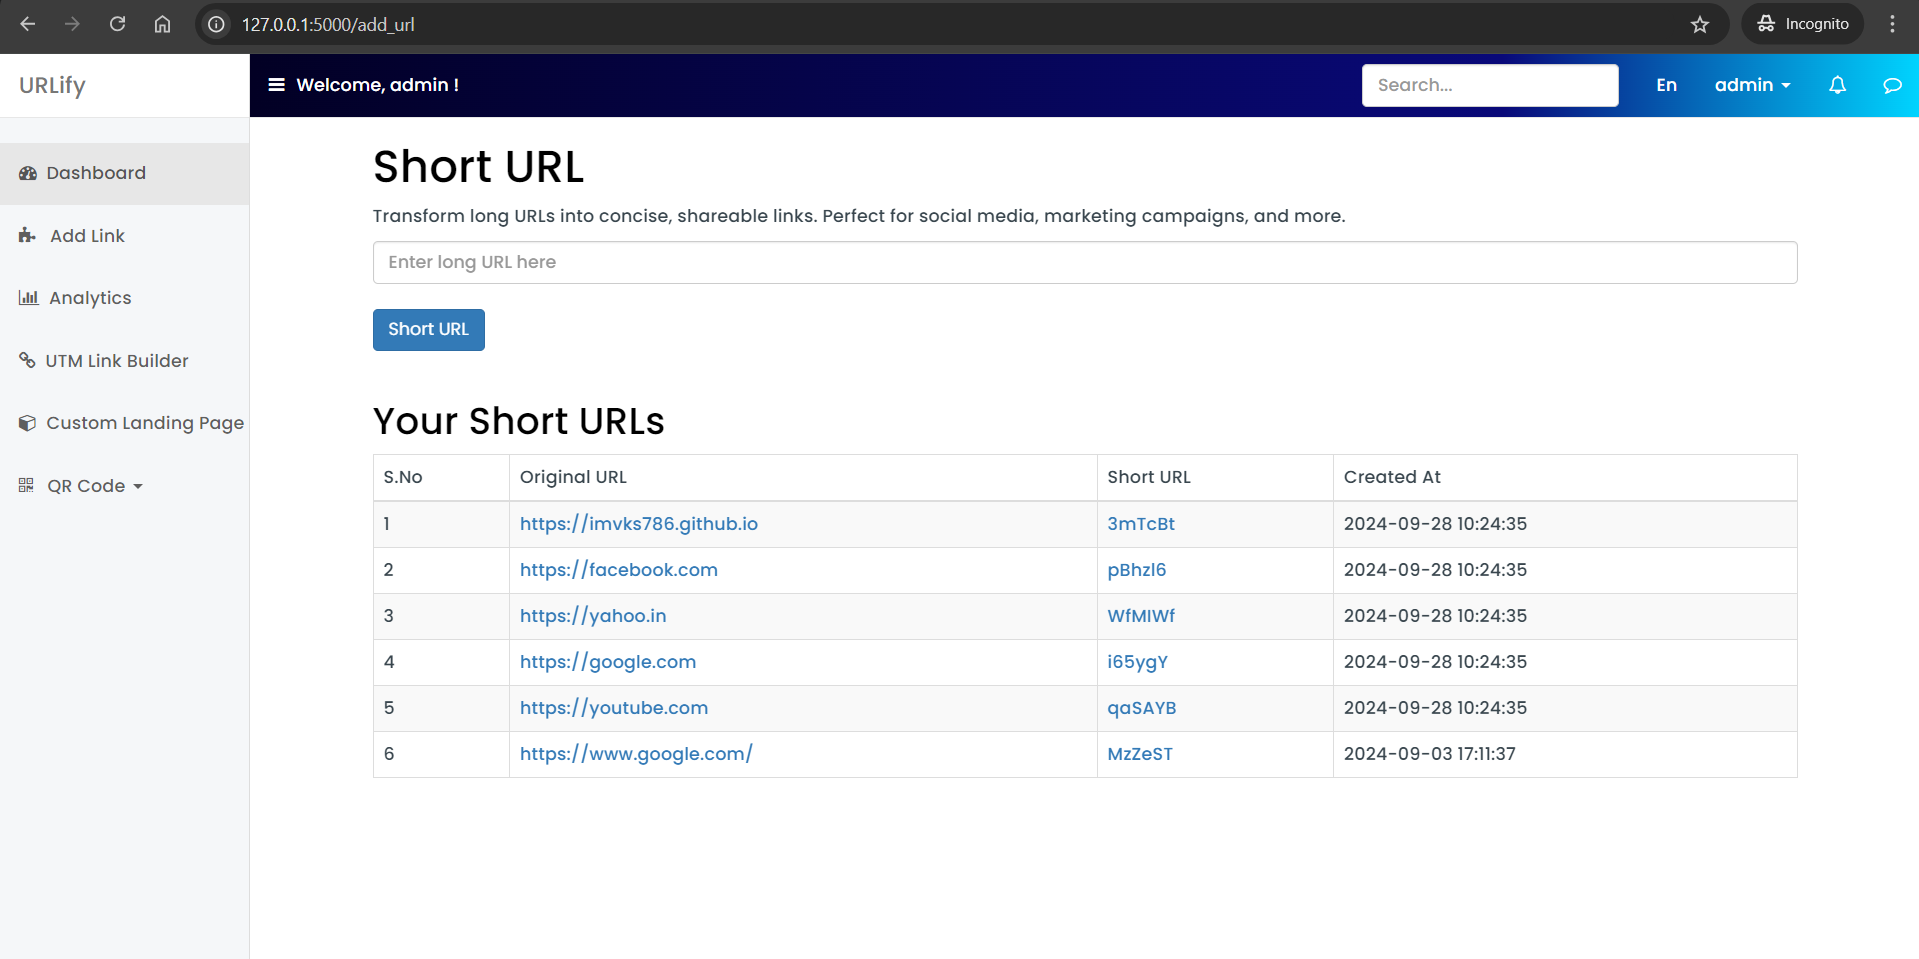Click the browser back arrow
Image resolution: width=1919 pixels, height=959 pixels.
pyautogui.click(x=28, y=24)
